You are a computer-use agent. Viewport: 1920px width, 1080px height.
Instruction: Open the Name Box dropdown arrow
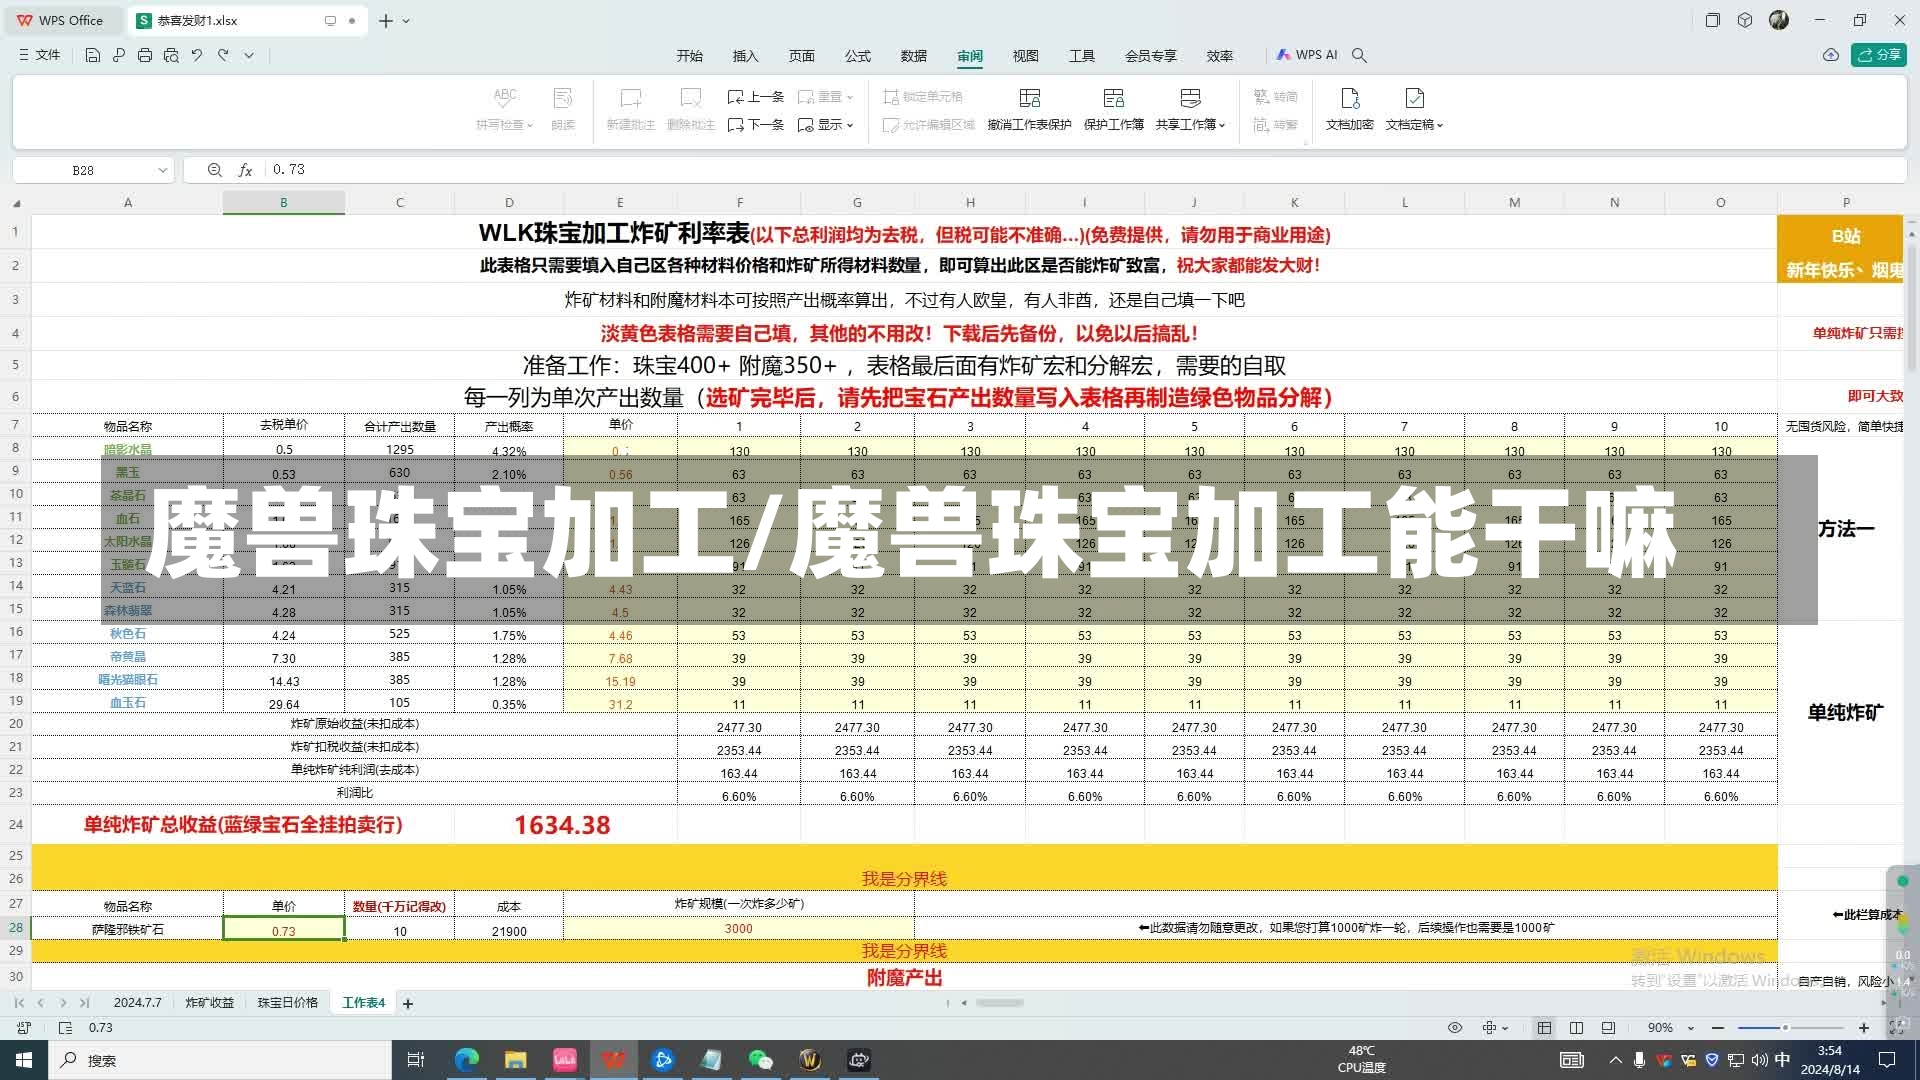point(162,170)
